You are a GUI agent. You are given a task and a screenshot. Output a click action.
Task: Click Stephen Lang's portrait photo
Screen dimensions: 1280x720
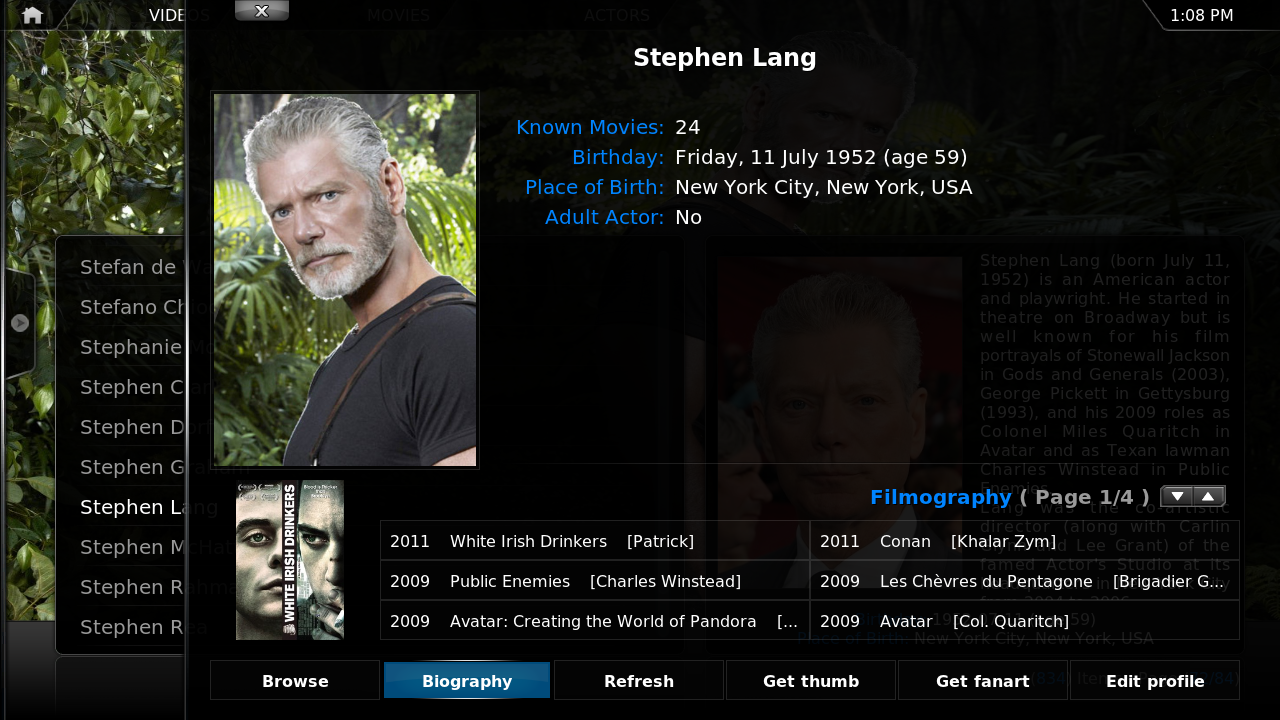345,280
